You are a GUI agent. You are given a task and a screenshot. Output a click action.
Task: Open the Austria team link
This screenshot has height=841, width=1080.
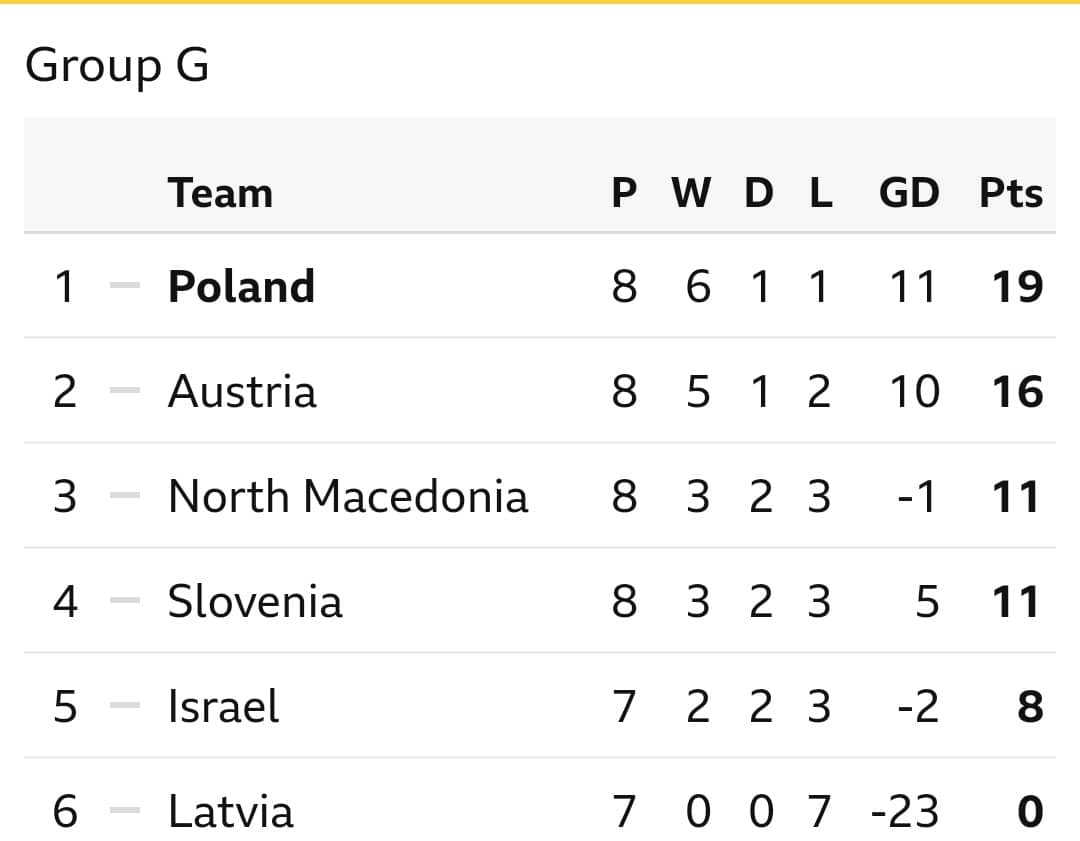tap(242, 391)
